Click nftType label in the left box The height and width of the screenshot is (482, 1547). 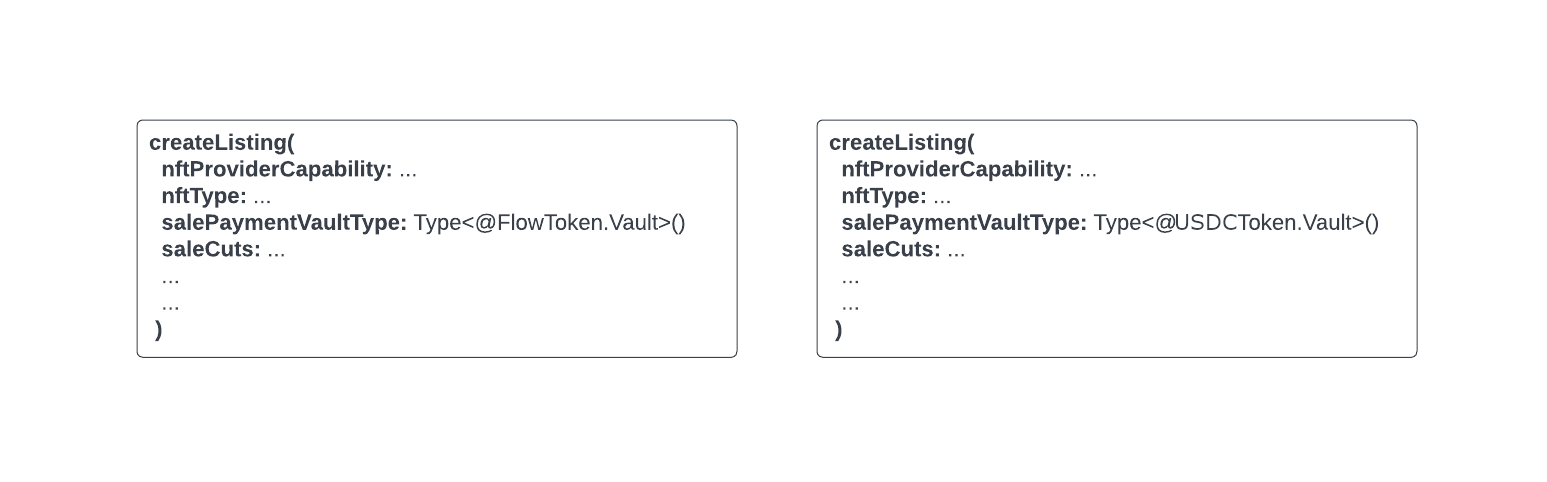pyautogui.click(x=204, y=197)
